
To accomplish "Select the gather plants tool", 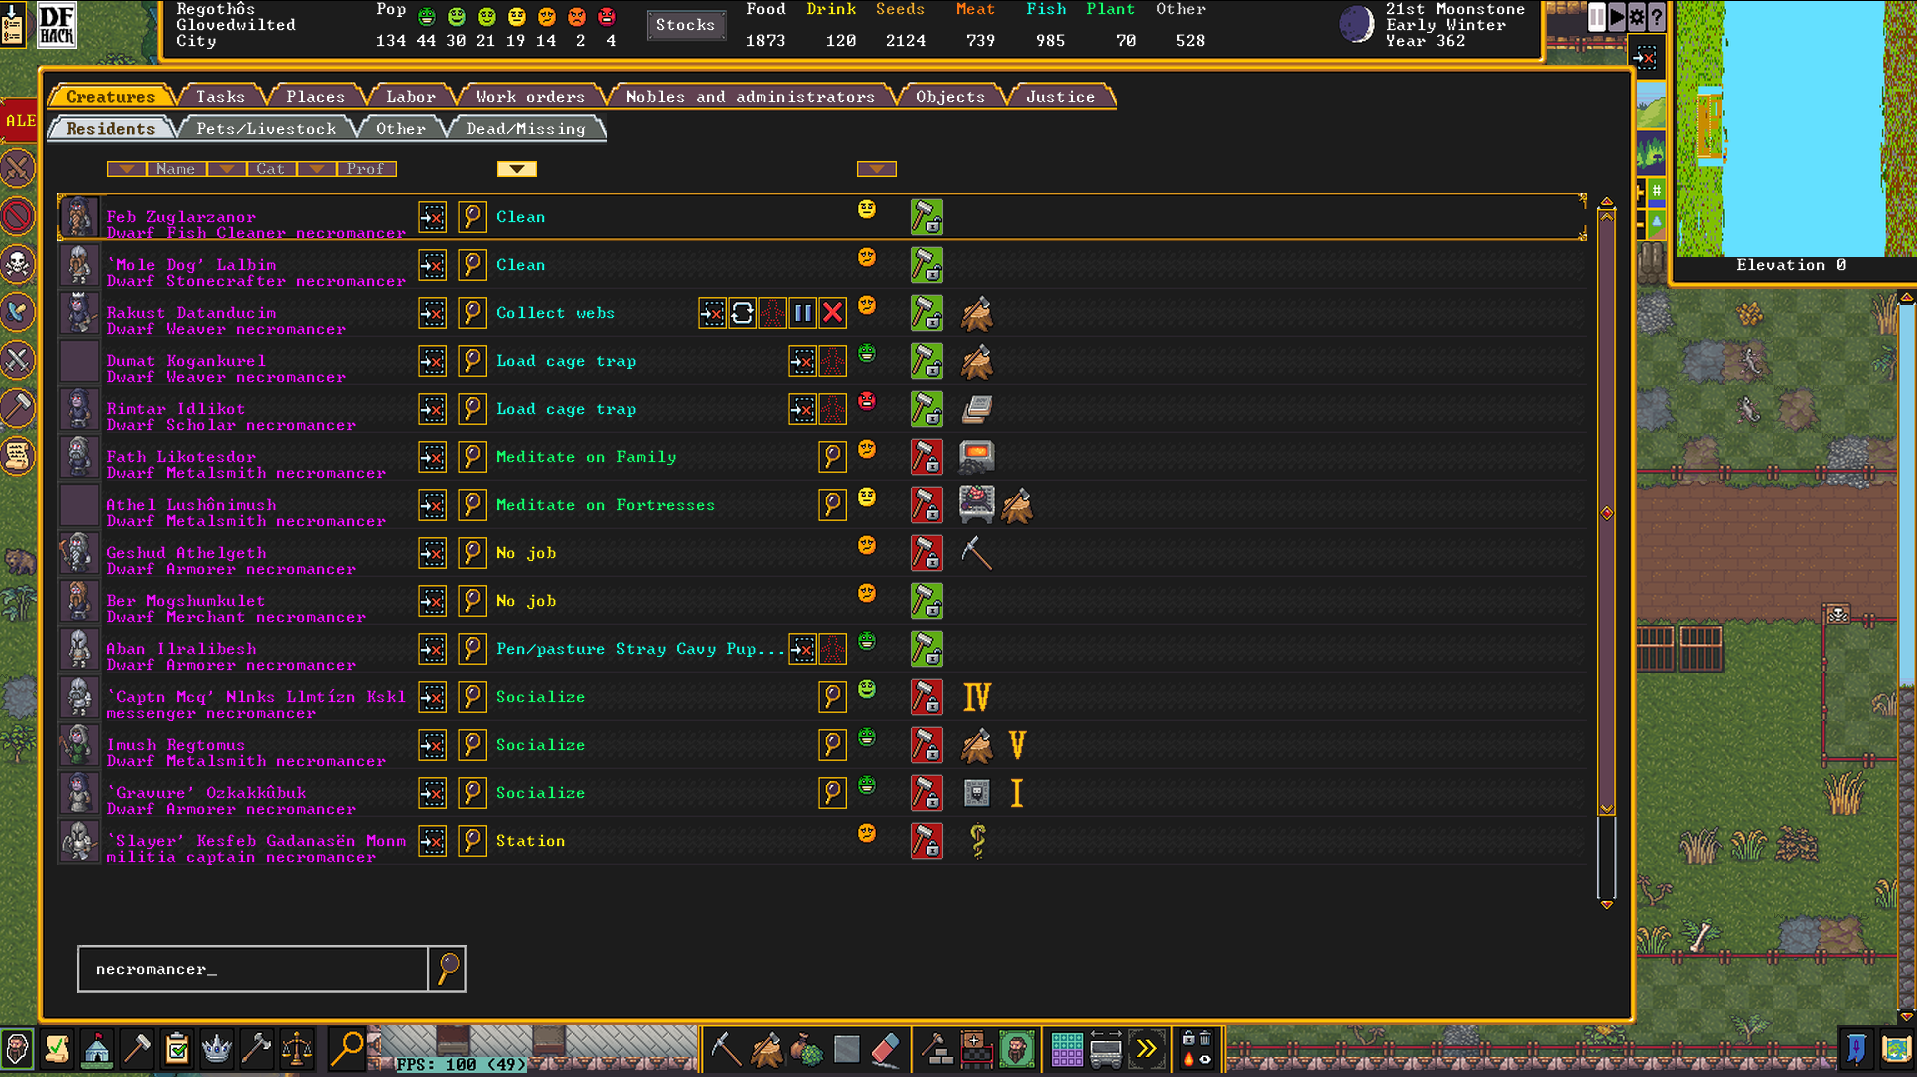I will point(807,1049).
